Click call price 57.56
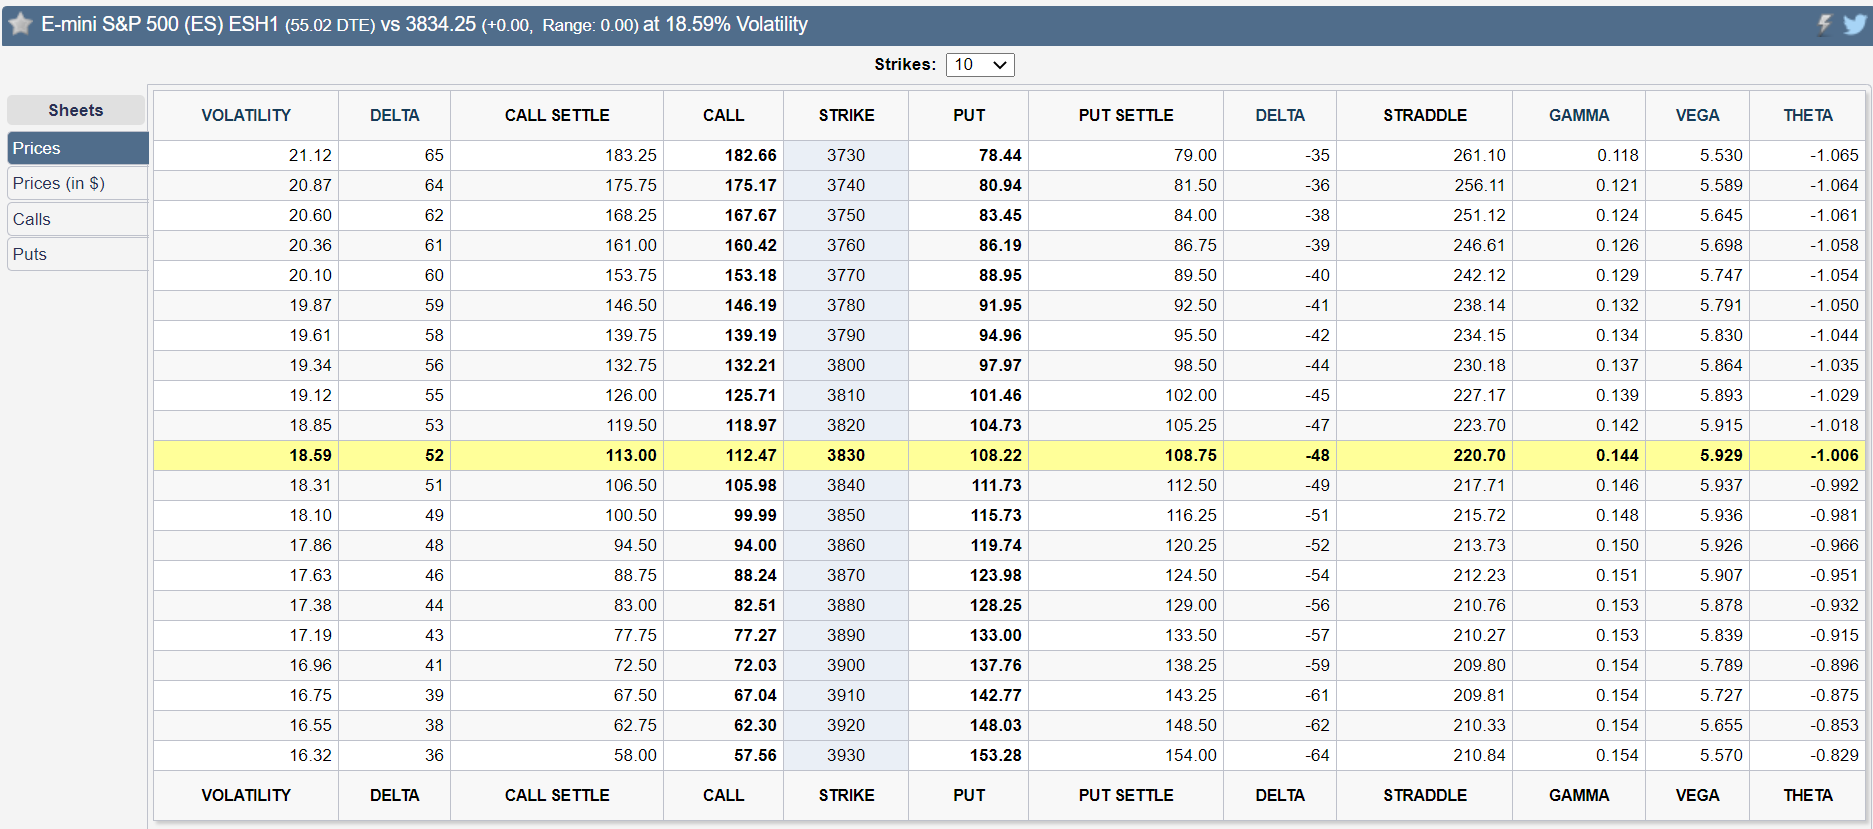 (x=755, y=755)
